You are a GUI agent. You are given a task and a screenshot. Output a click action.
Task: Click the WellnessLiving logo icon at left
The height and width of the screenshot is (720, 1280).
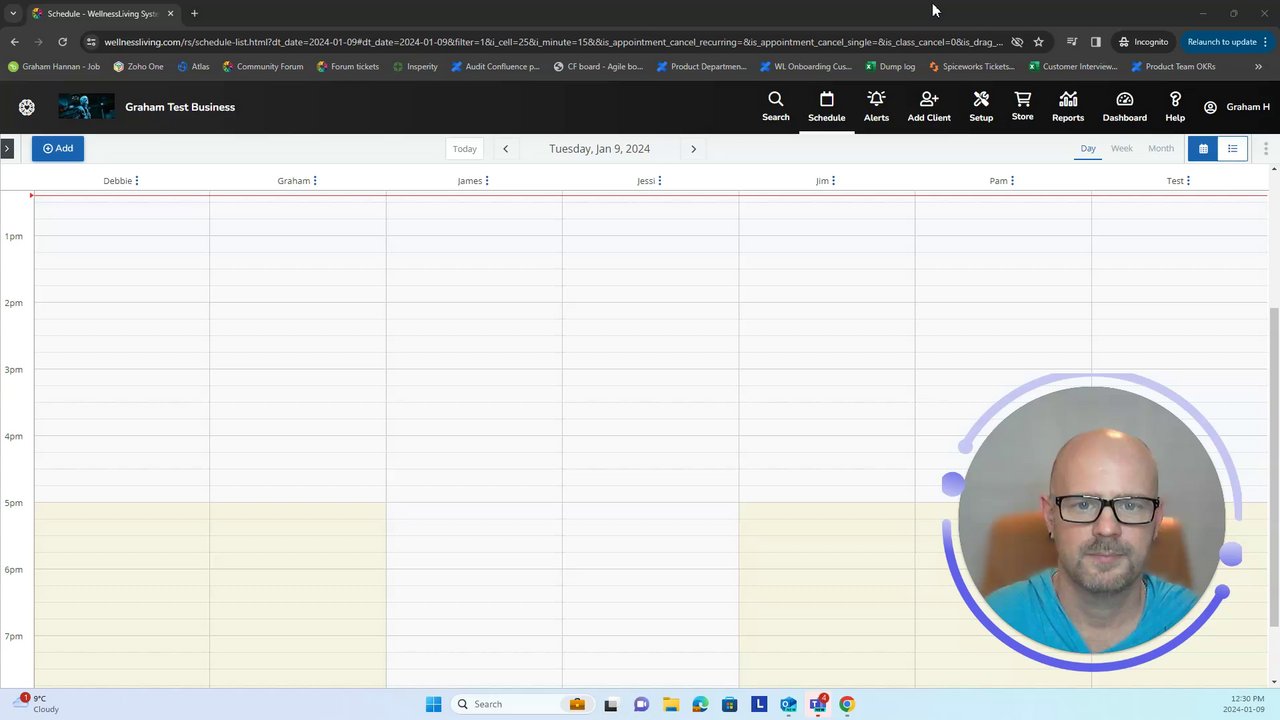coord(27,107)
